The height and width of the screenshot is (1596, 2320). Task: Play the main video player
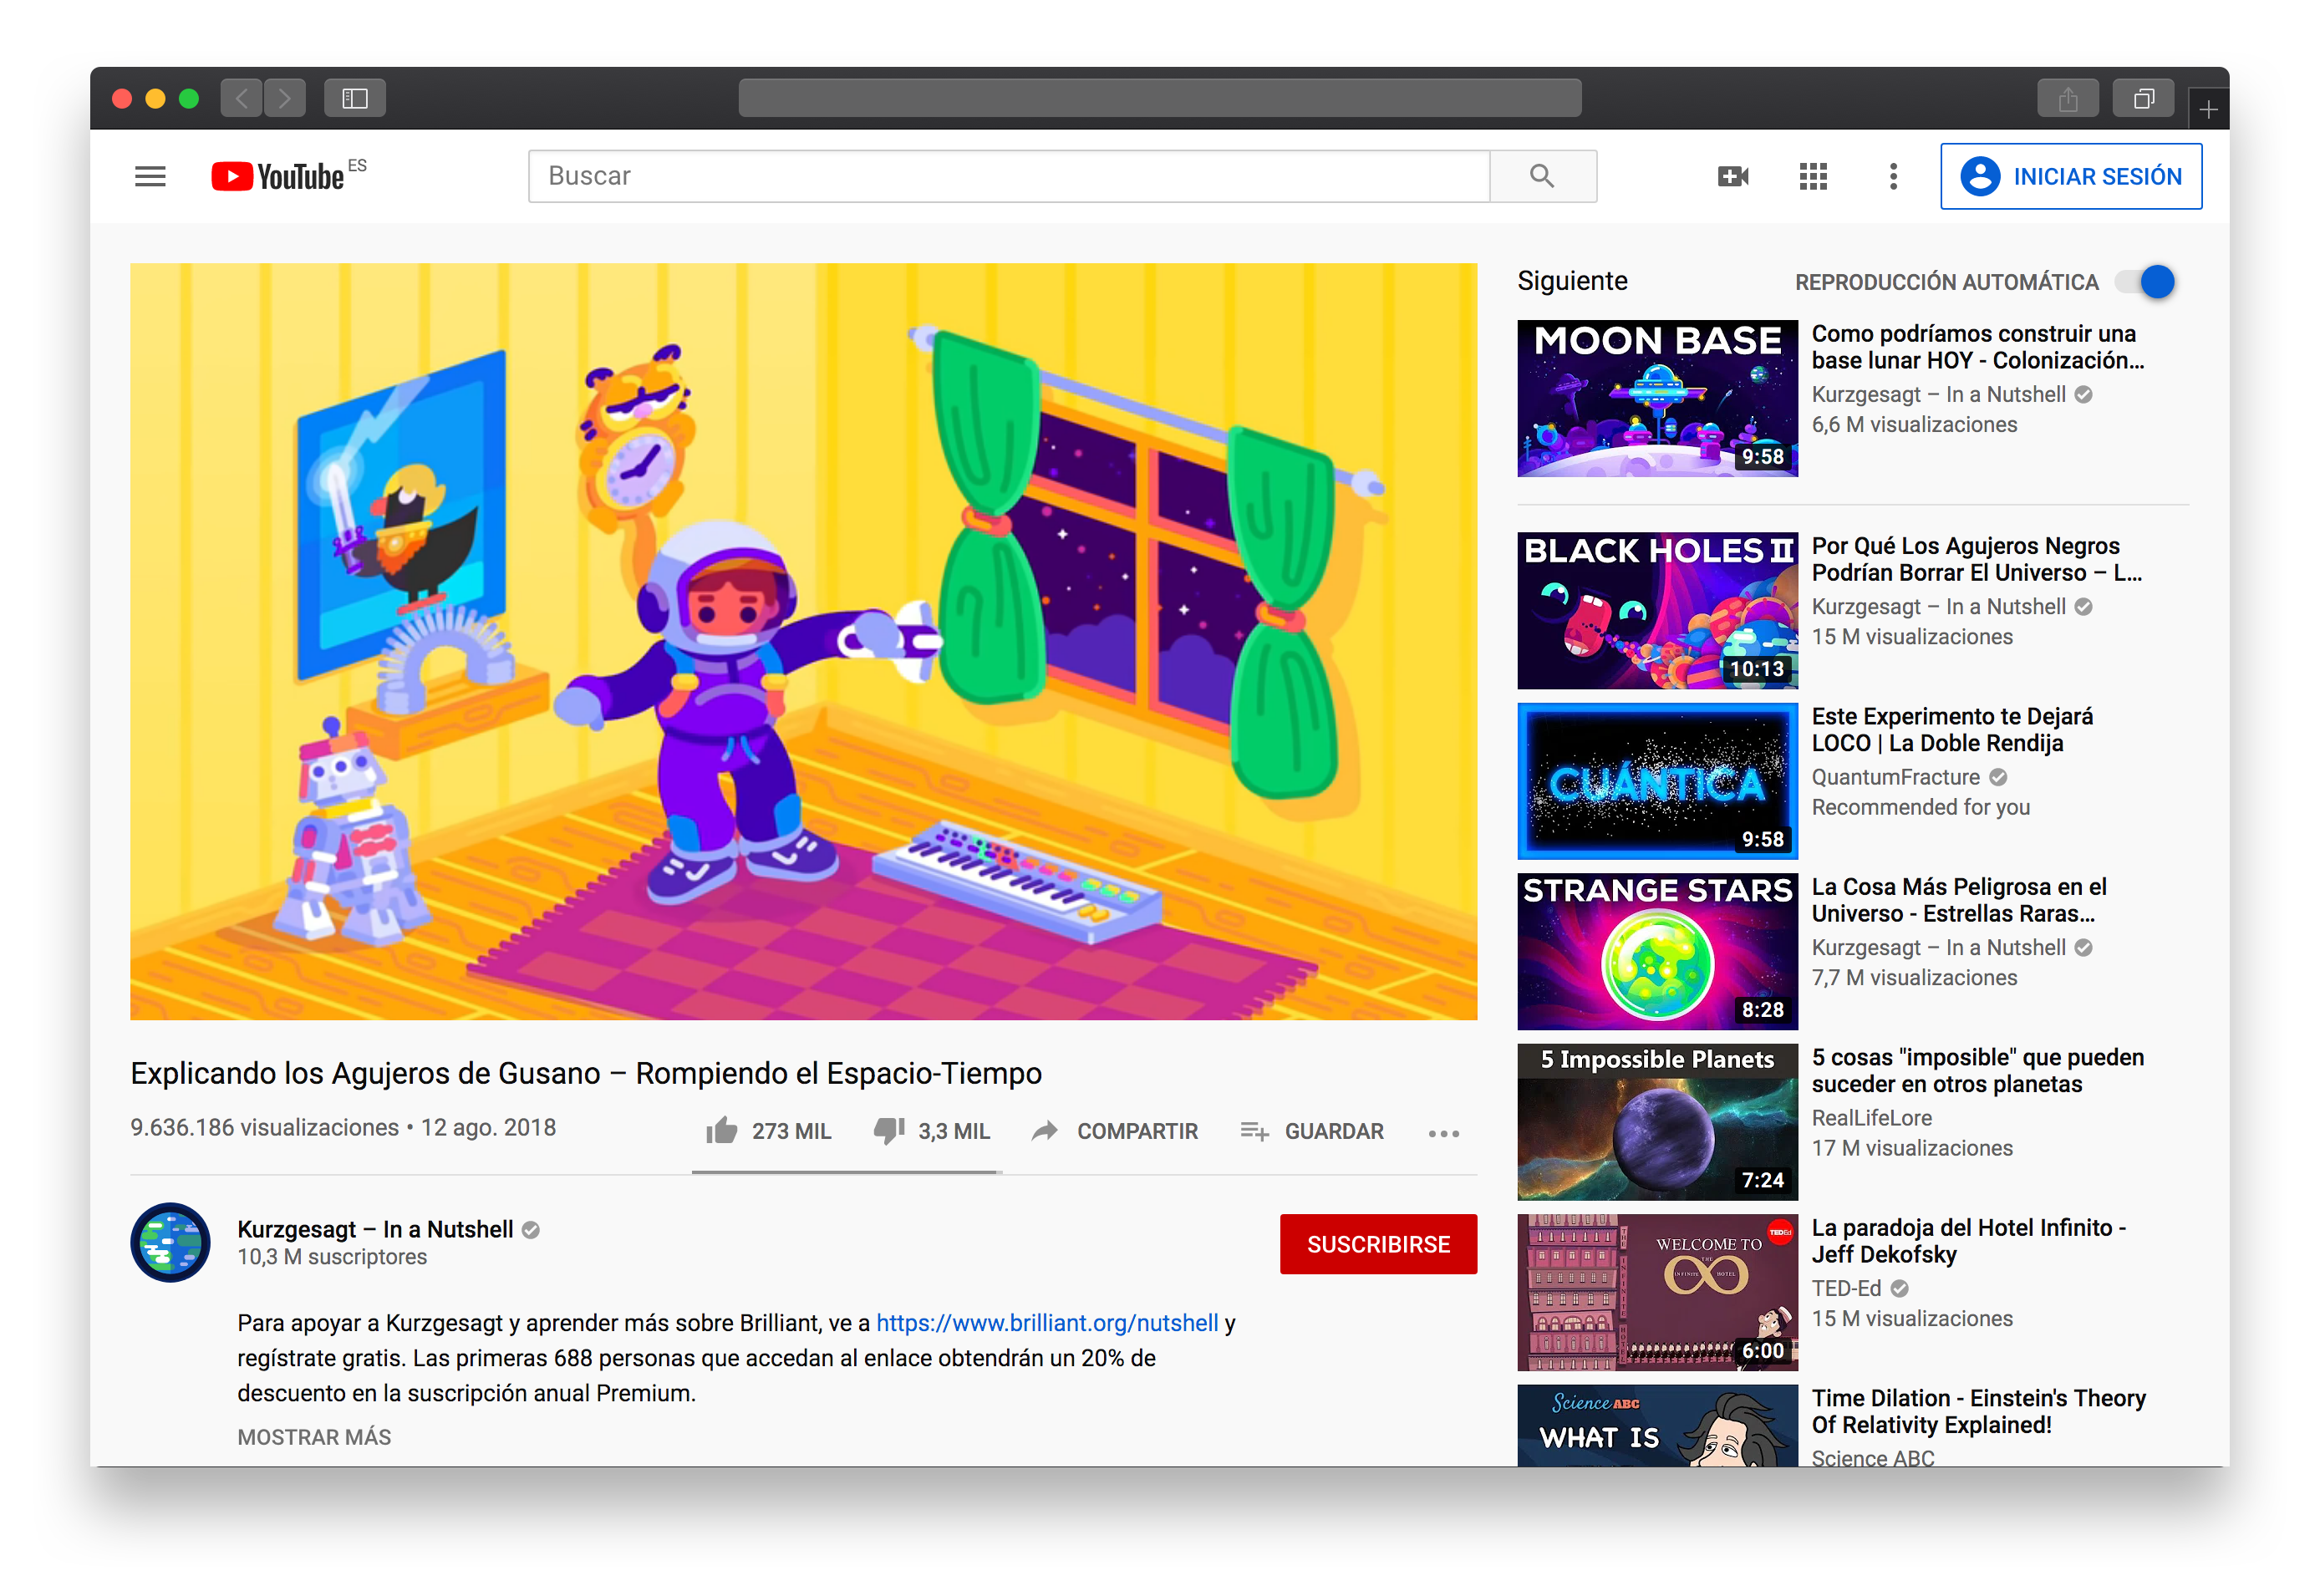pyautogui.click(x=803, y=641)
